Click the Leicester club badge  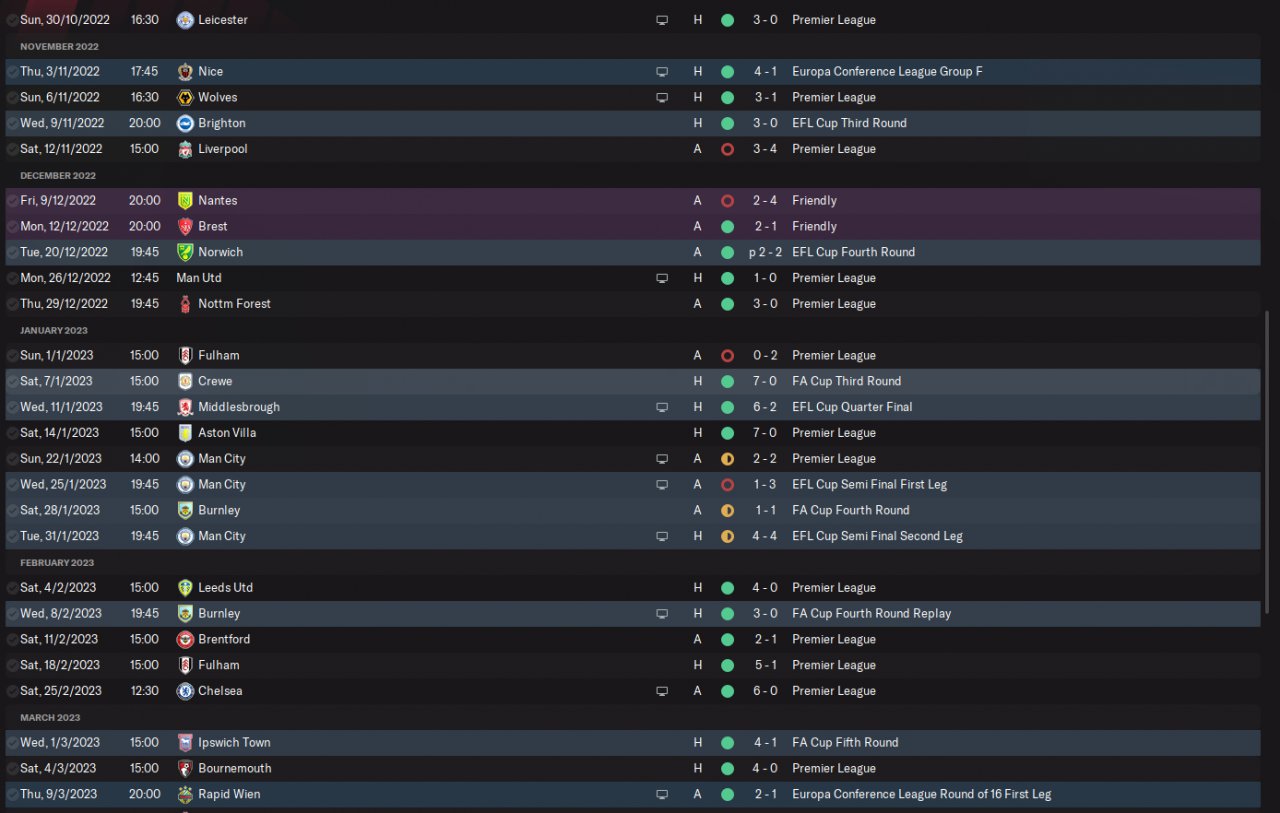tap(185, 20)
